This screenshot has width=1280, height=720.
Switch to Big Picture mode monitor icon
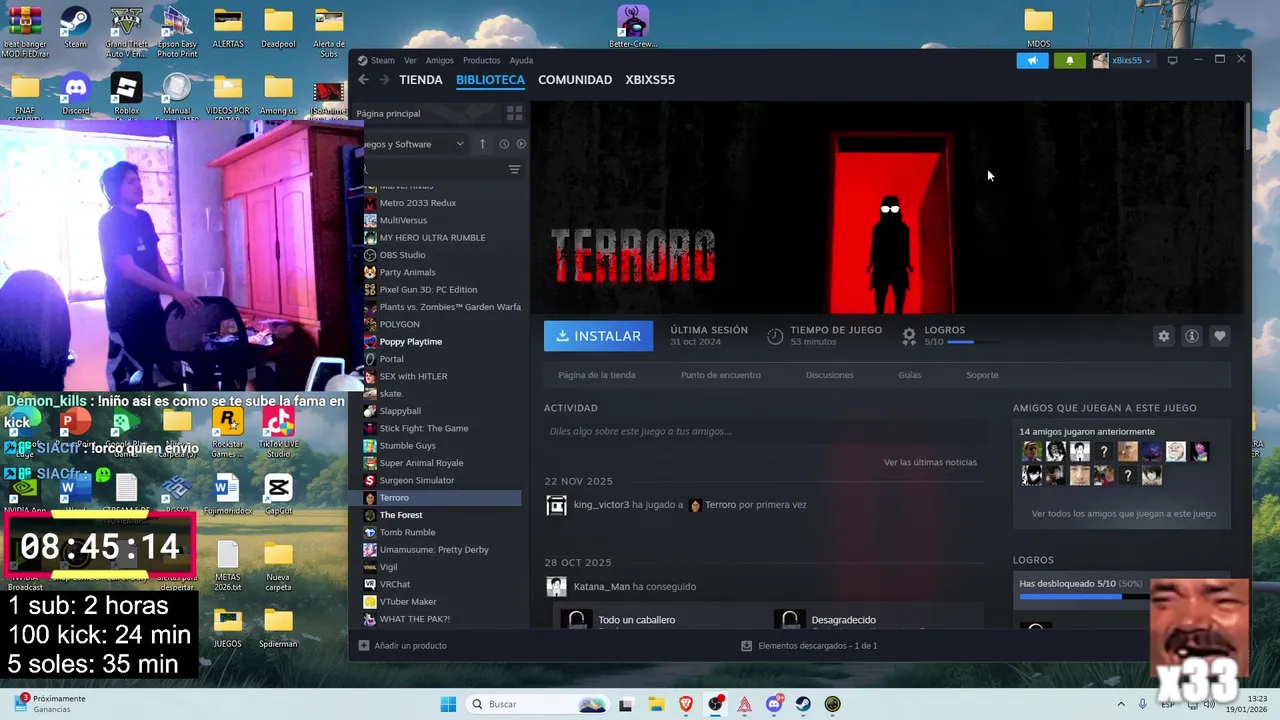coord(1173,60)
